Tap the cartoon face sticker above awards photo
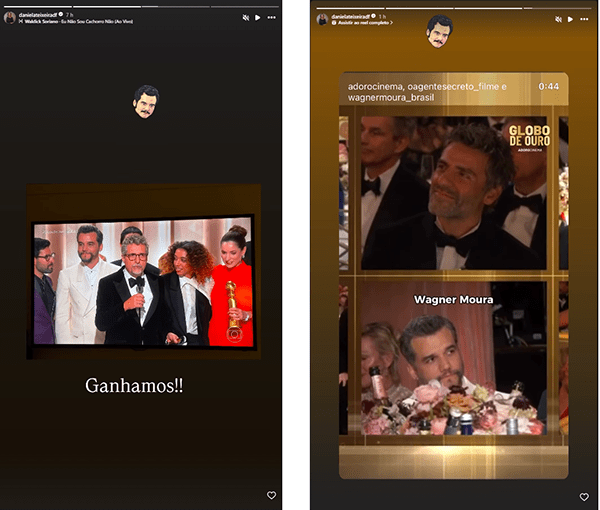 tap(146, 101)
